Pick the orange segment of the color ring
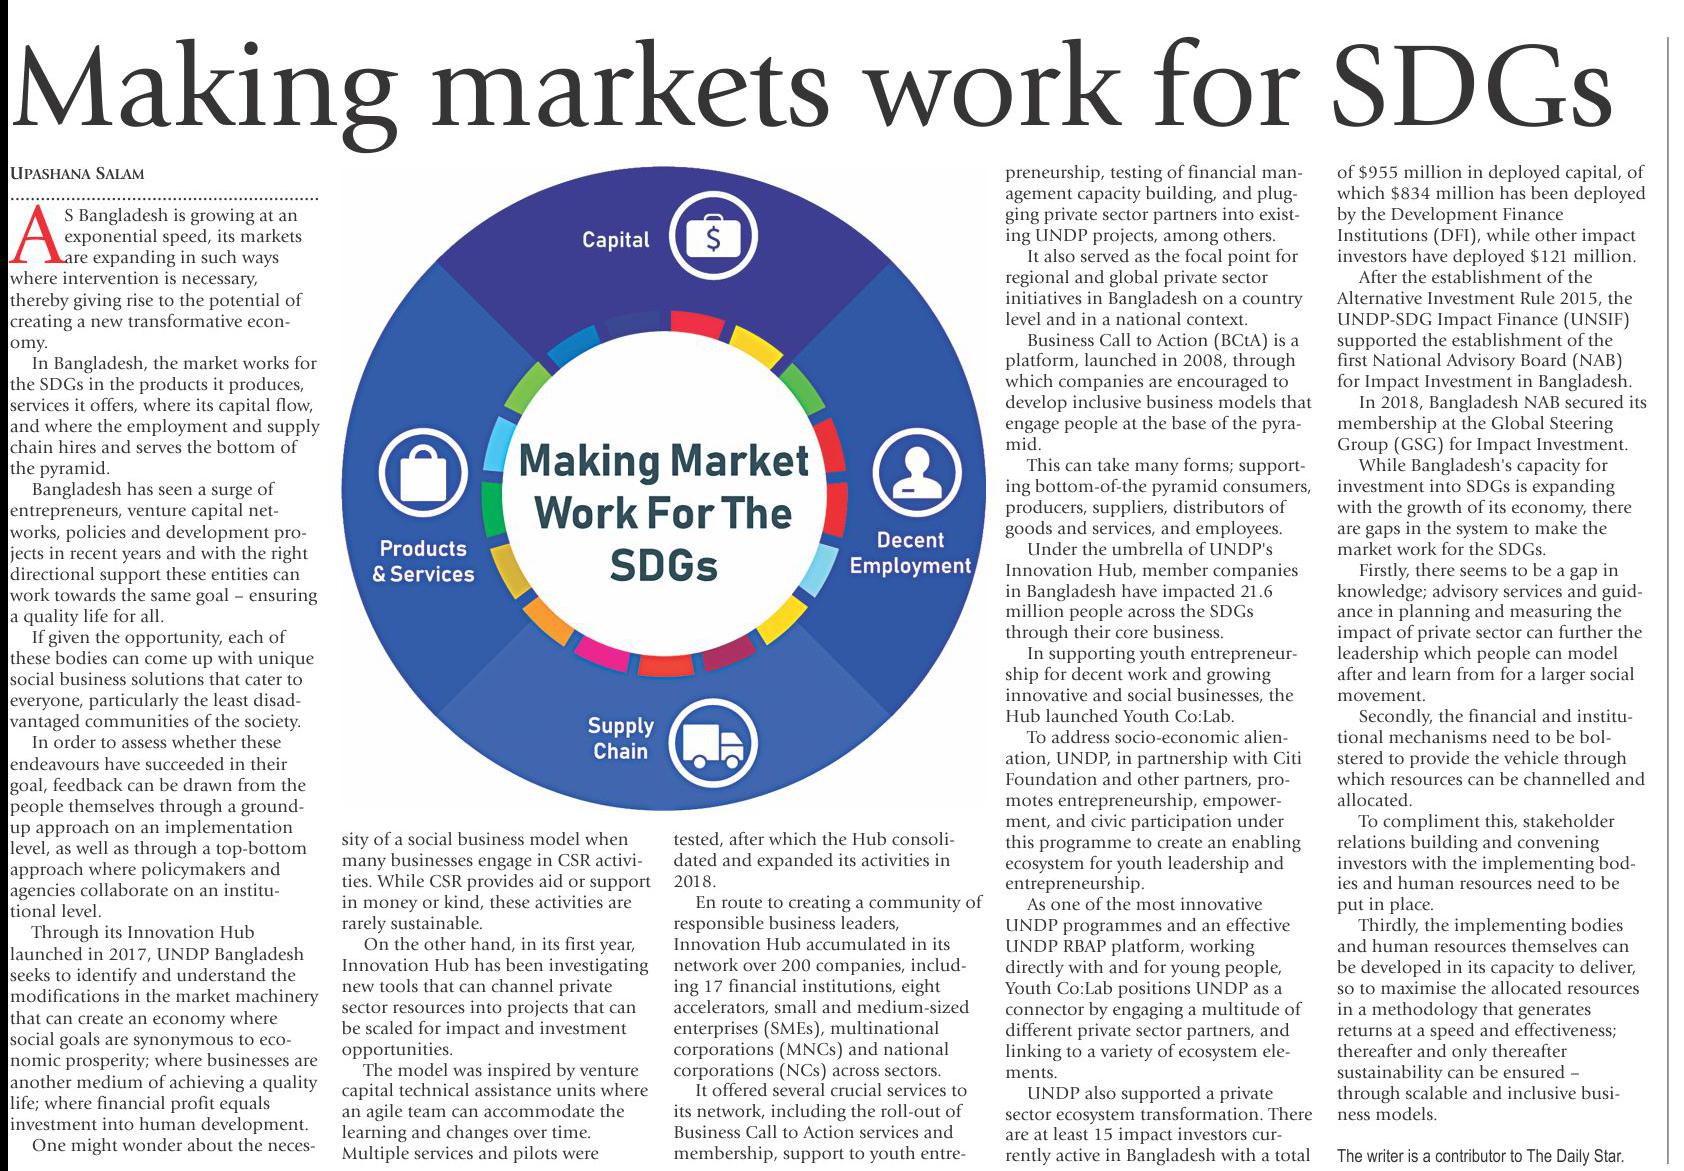The width and height of the screenshot is (1684, 1171). 546,621
